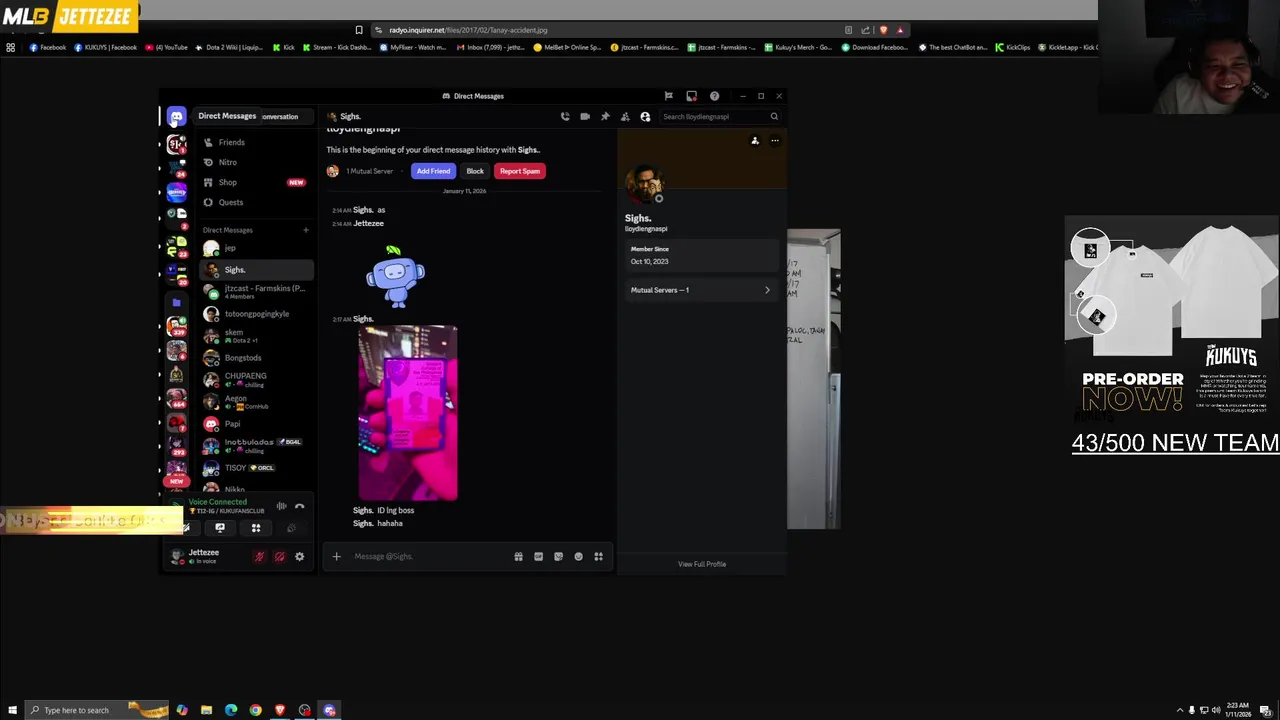This screenshot has width=1280, height=720.
Task: Open voice noise suppression icon
Action: pos(281,507)
